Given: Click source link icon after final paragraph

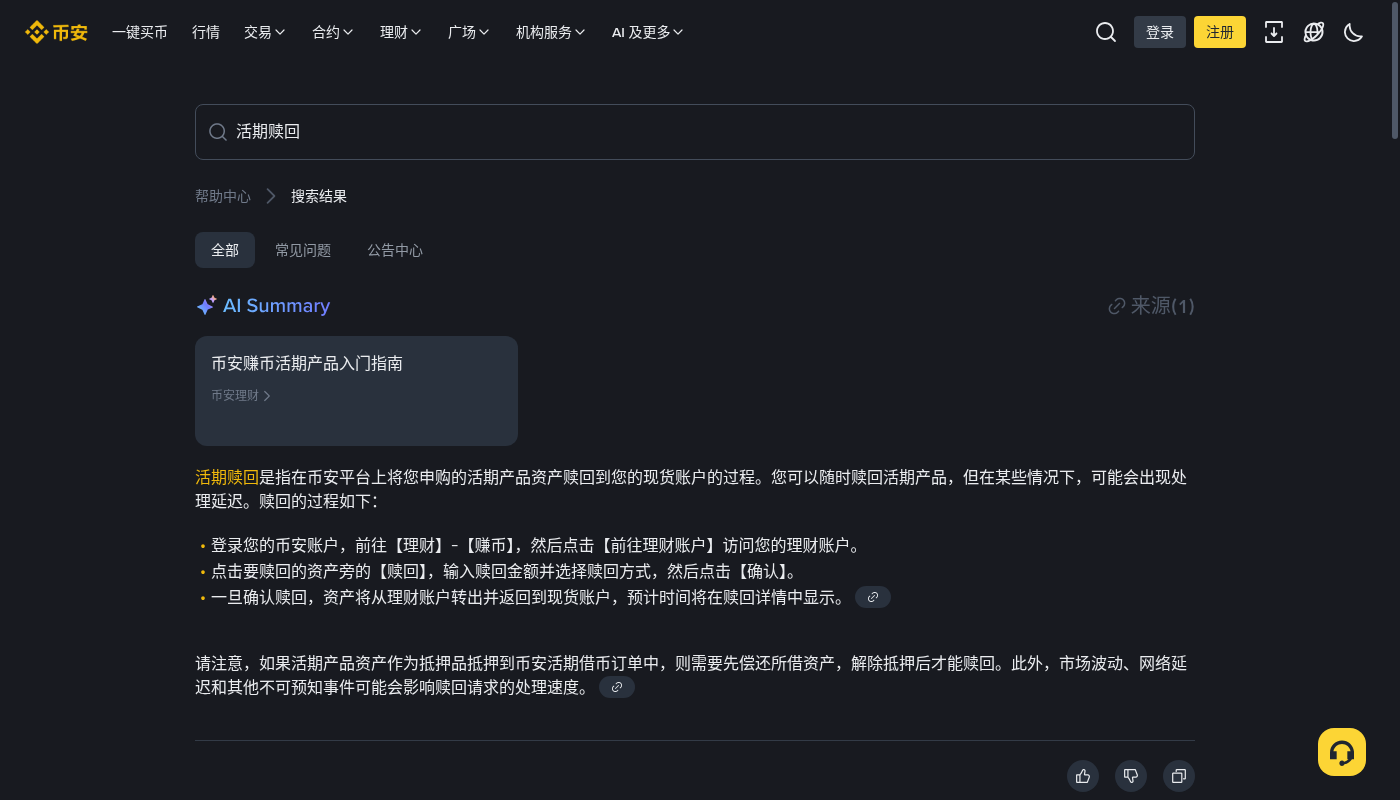Looking at the screenshot, I should [617, 687].
